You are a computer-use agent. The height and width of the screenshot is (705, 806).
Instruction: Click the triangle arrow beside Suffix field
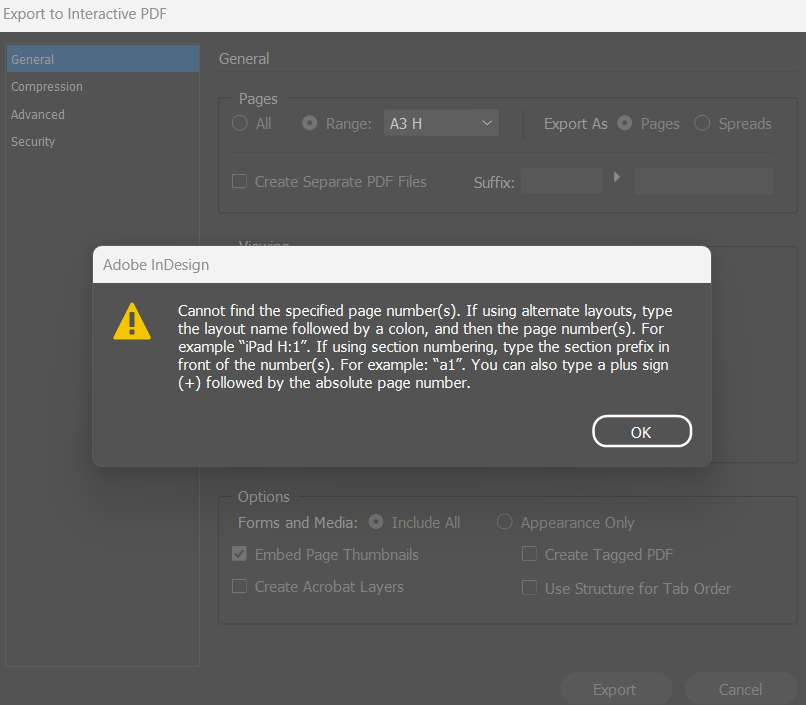click(x=617, y=177)
